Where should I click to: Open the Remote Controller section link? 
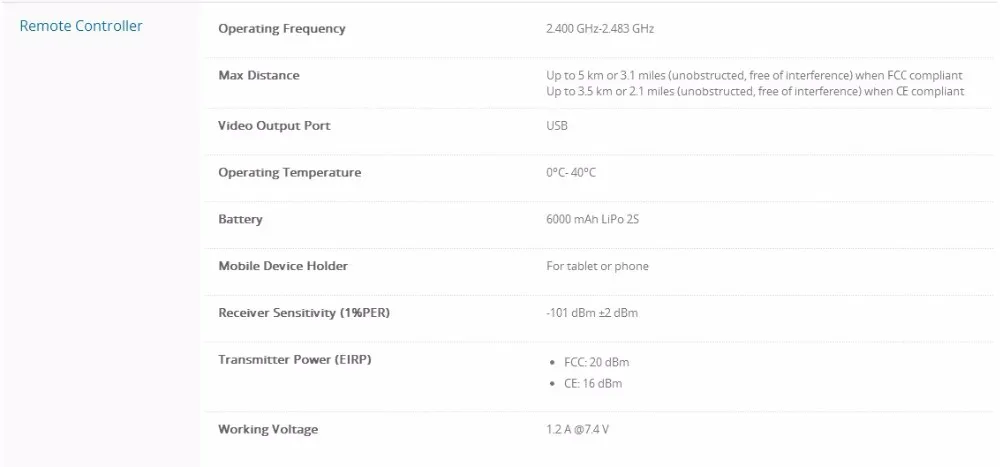[x=81, y=26]
